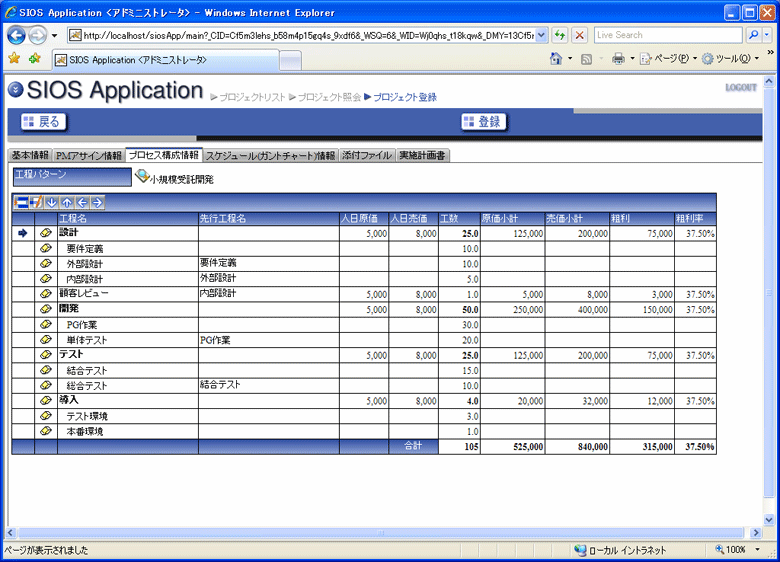Open the zoom level 100% dropdown

coord(758,550)
